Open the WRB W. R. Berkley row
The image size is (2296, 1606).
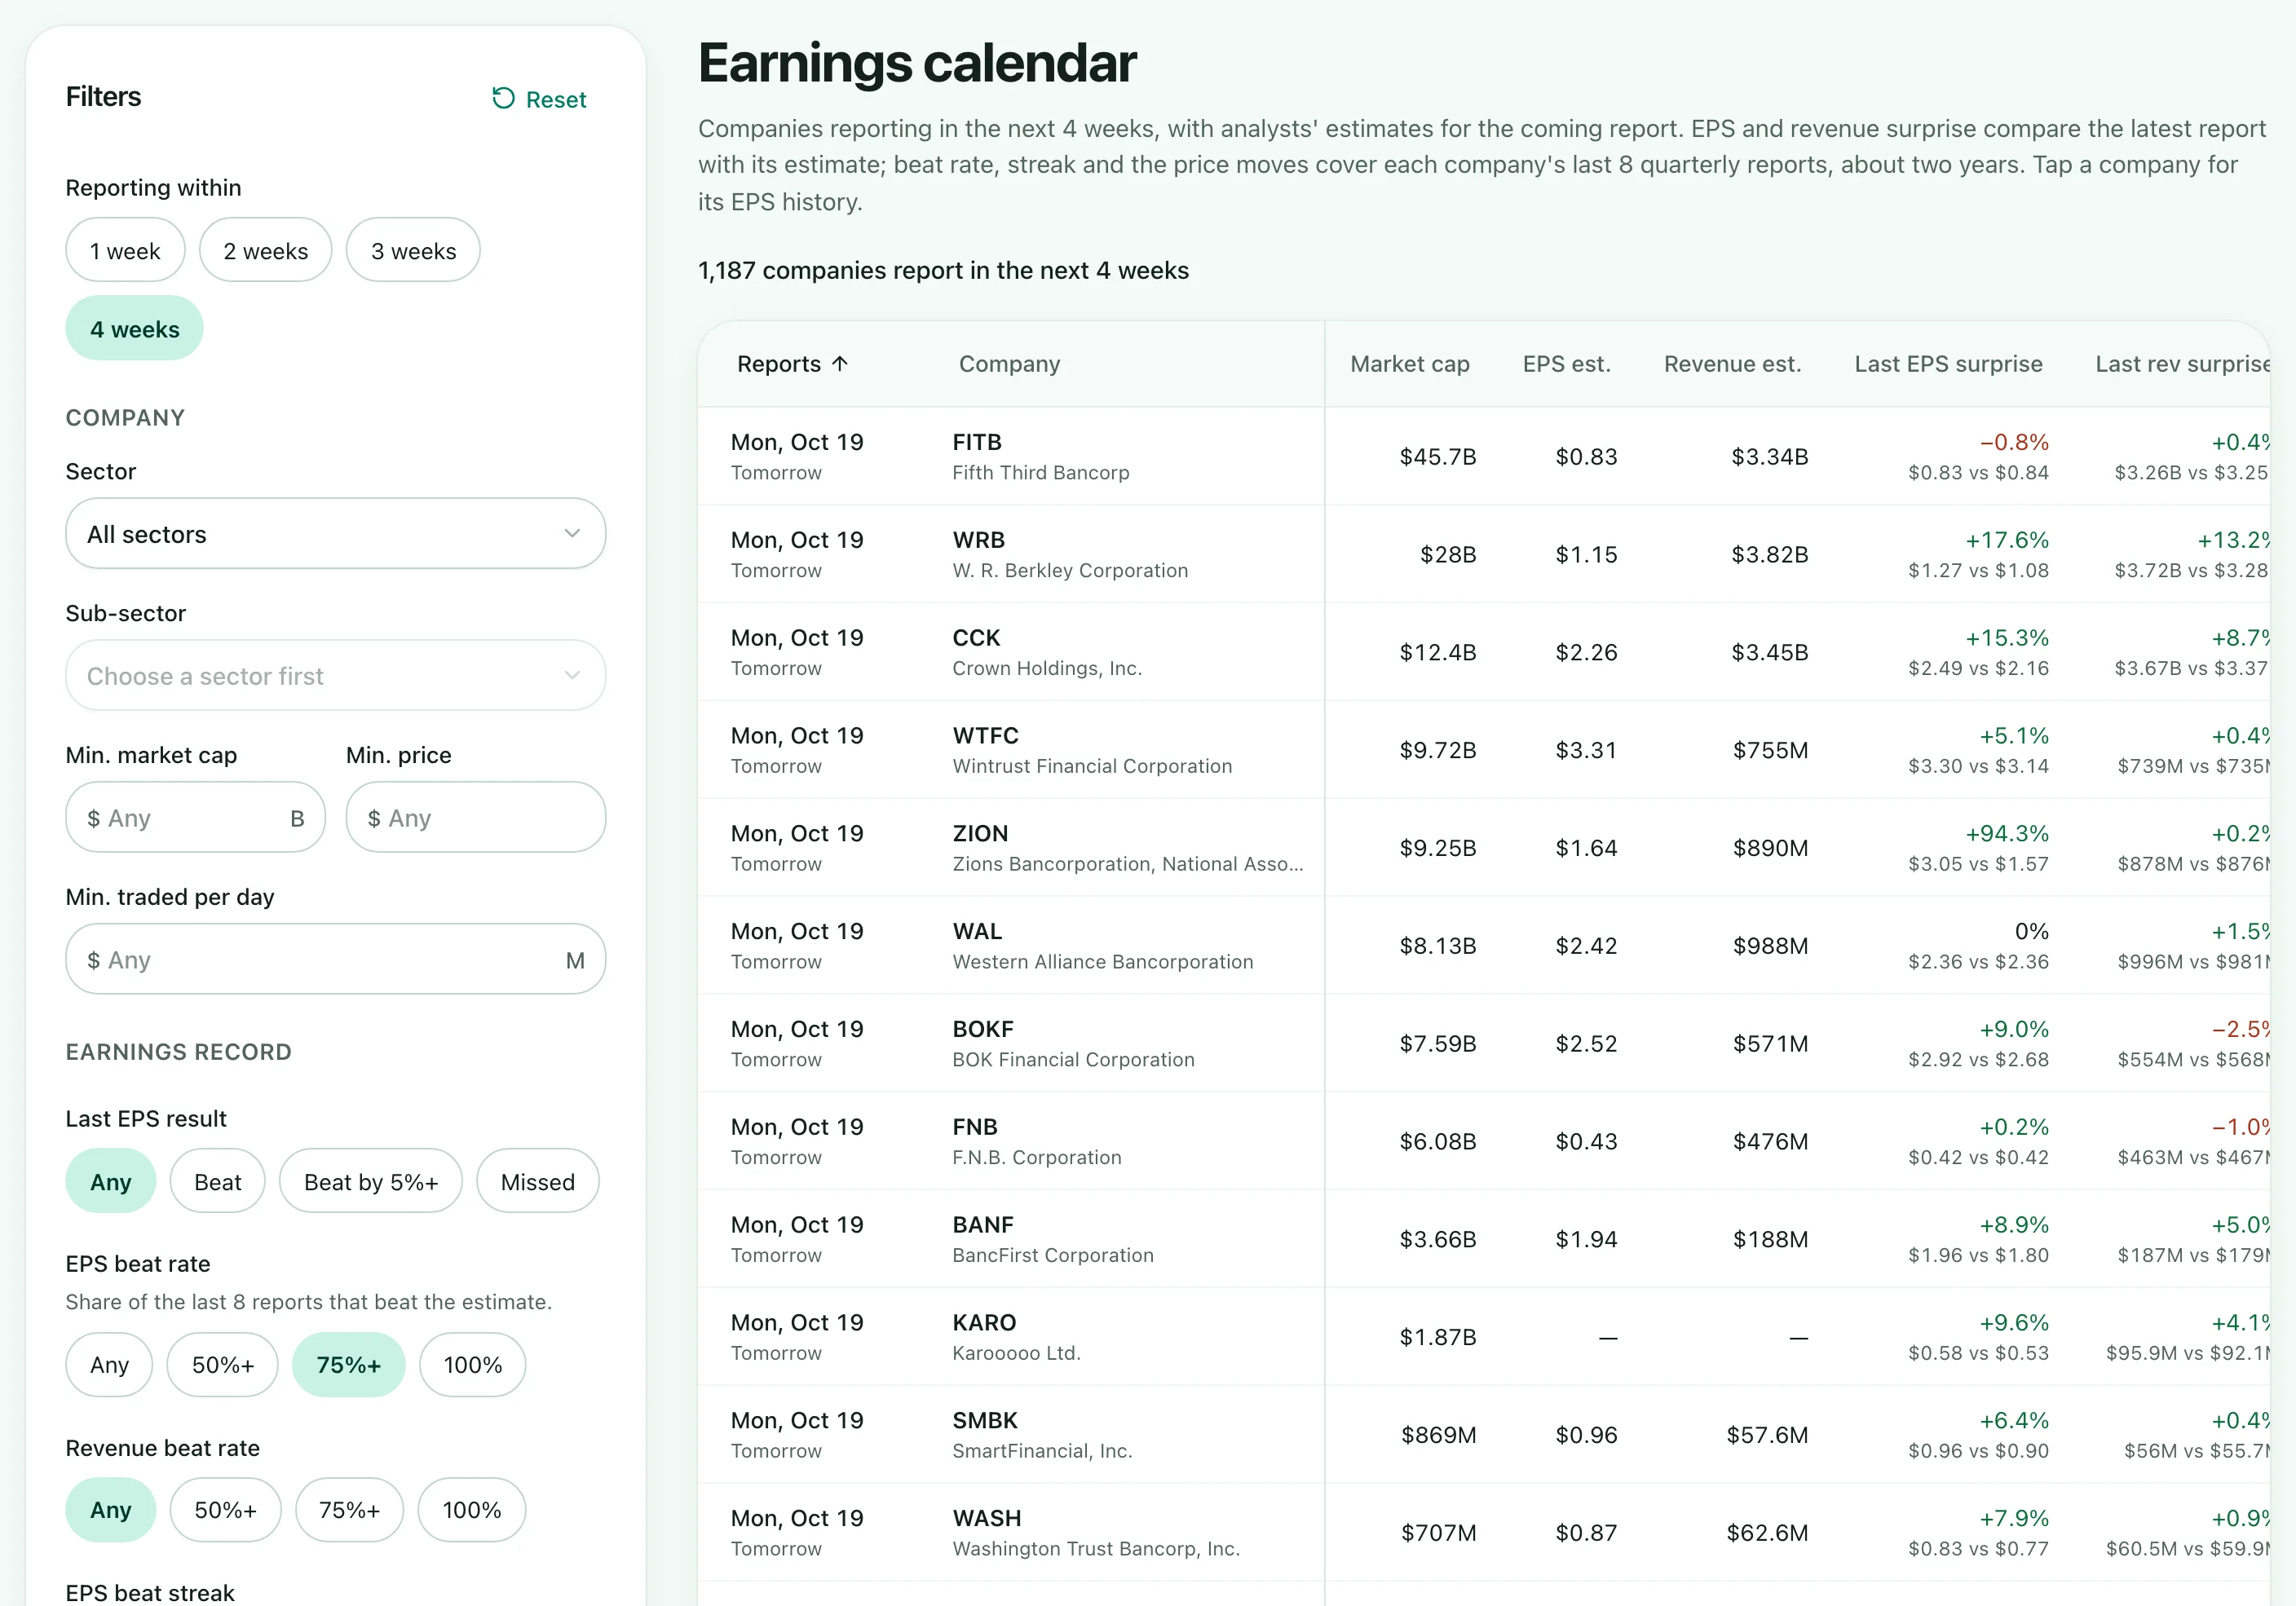click(1483, 554)
